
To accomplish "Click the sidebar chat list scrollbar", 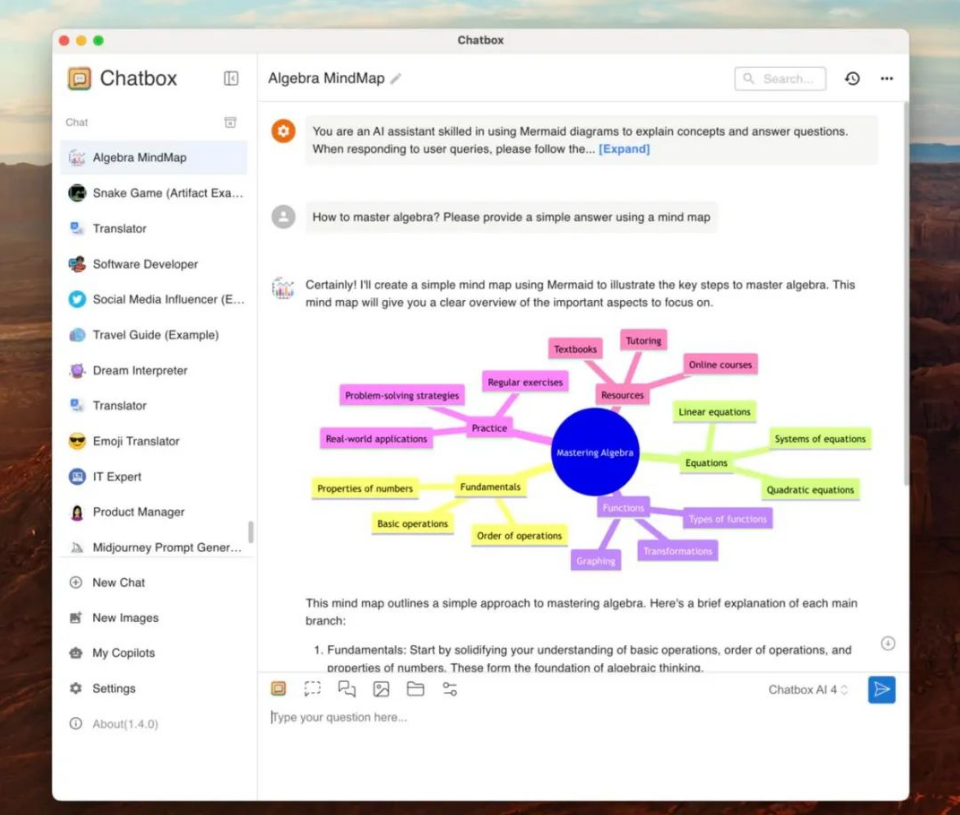I will [x=251, y=532].
